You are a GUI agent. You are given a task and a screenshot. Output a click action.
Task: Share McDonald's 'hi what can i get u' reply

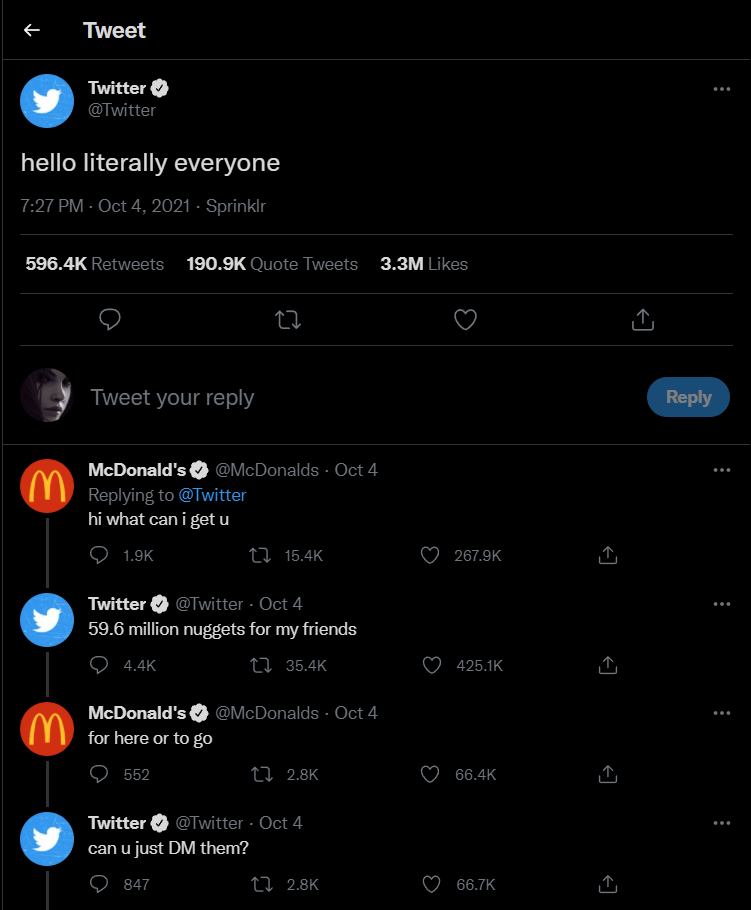click(x=607, y=555)
